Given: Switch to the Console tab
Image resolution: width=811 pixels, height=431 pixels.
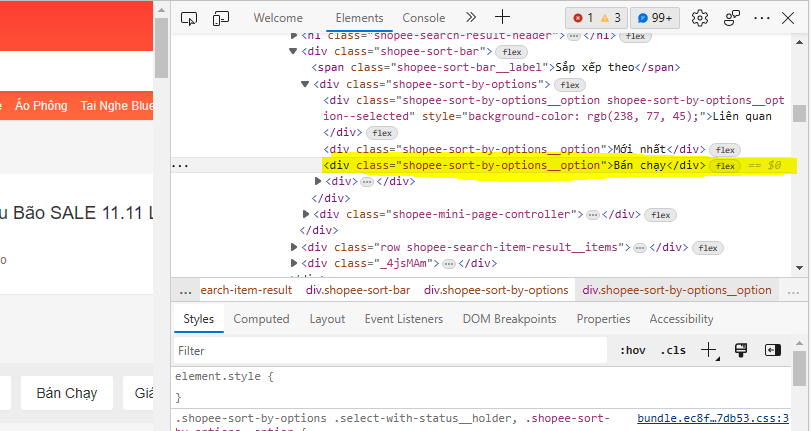Looking at the screenshot, I should 424,18.
